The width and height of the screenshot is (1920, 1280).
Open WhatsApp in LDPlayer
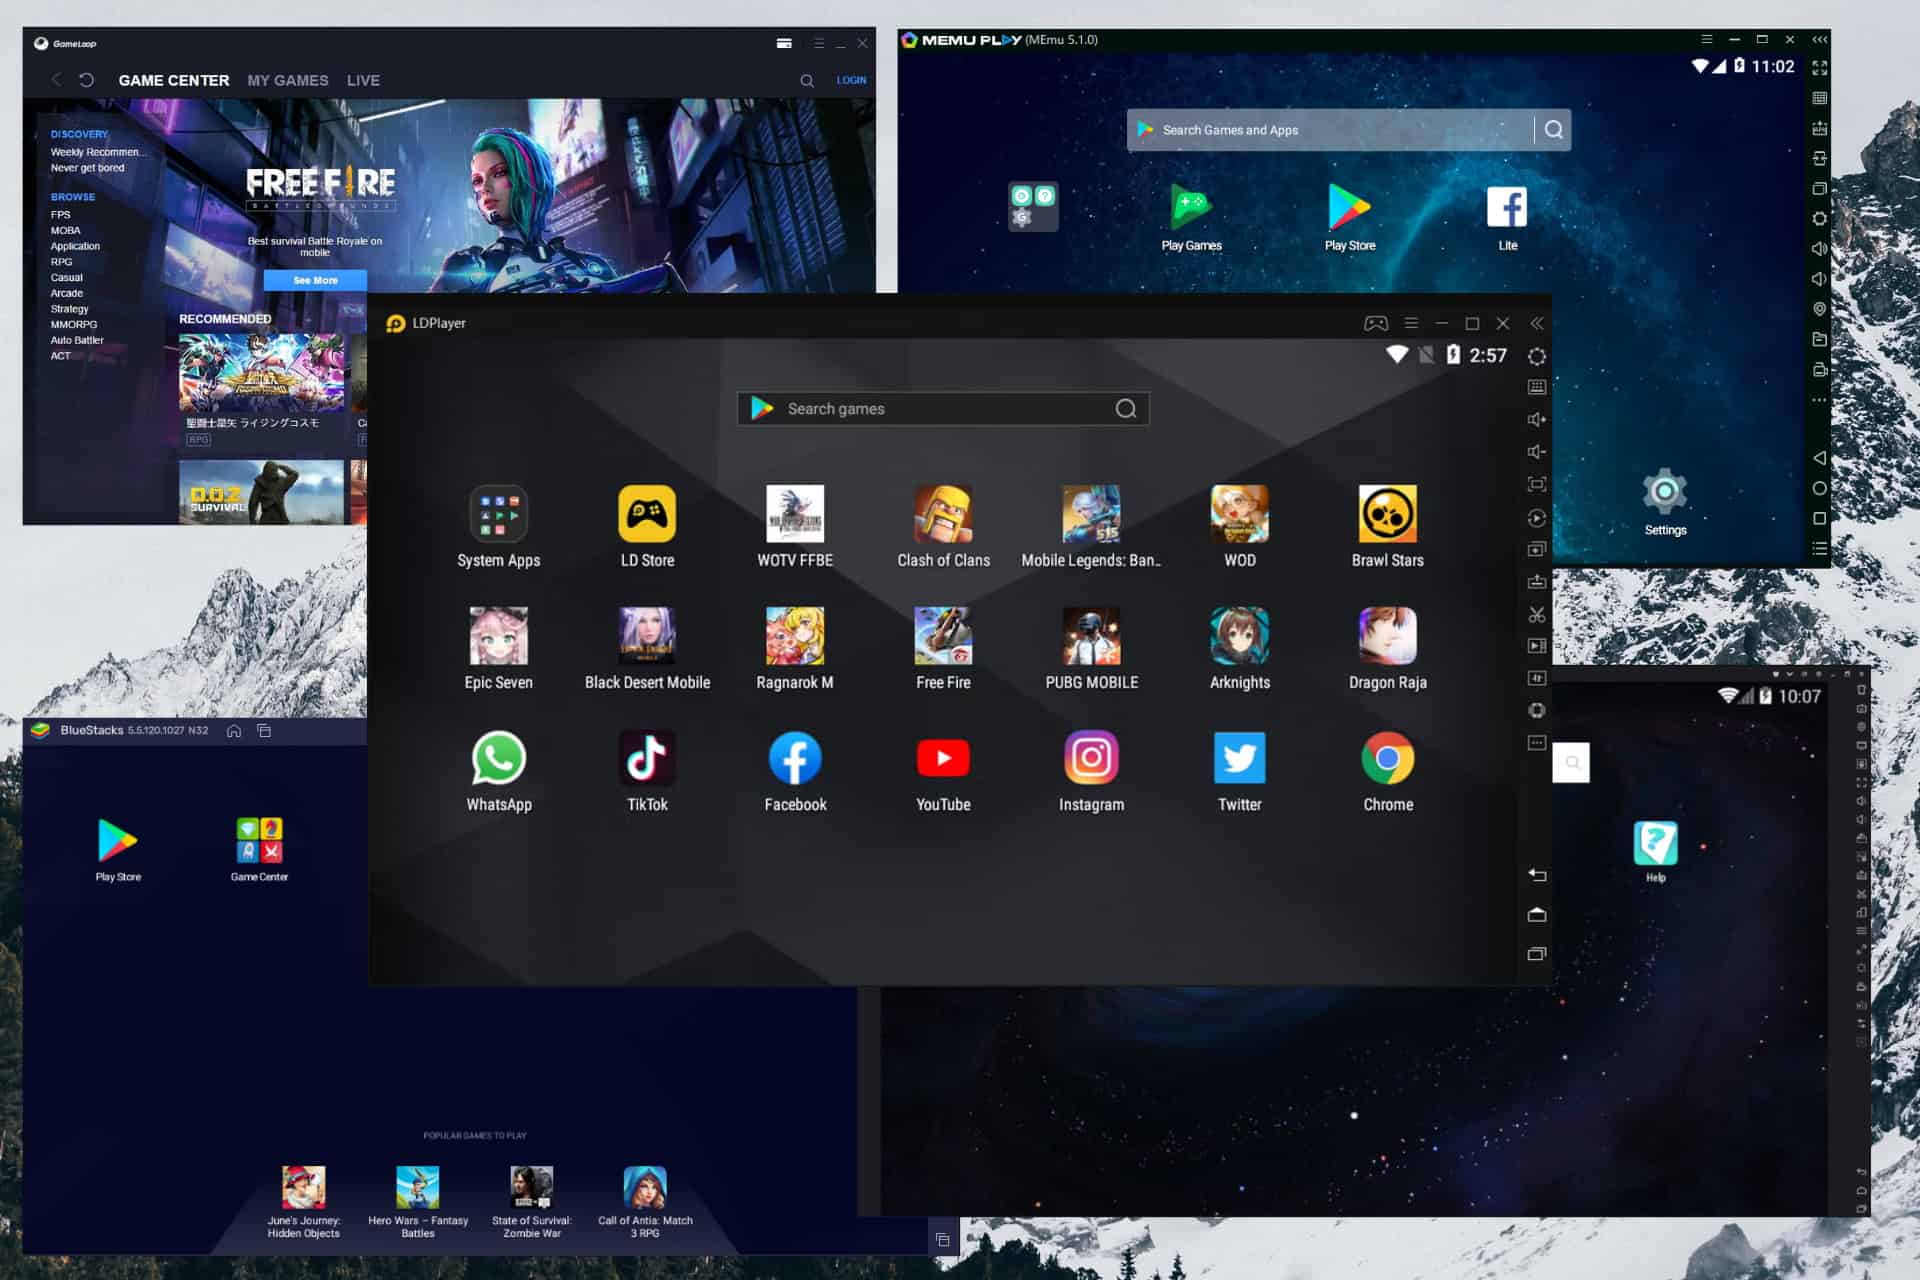[498, 758]
